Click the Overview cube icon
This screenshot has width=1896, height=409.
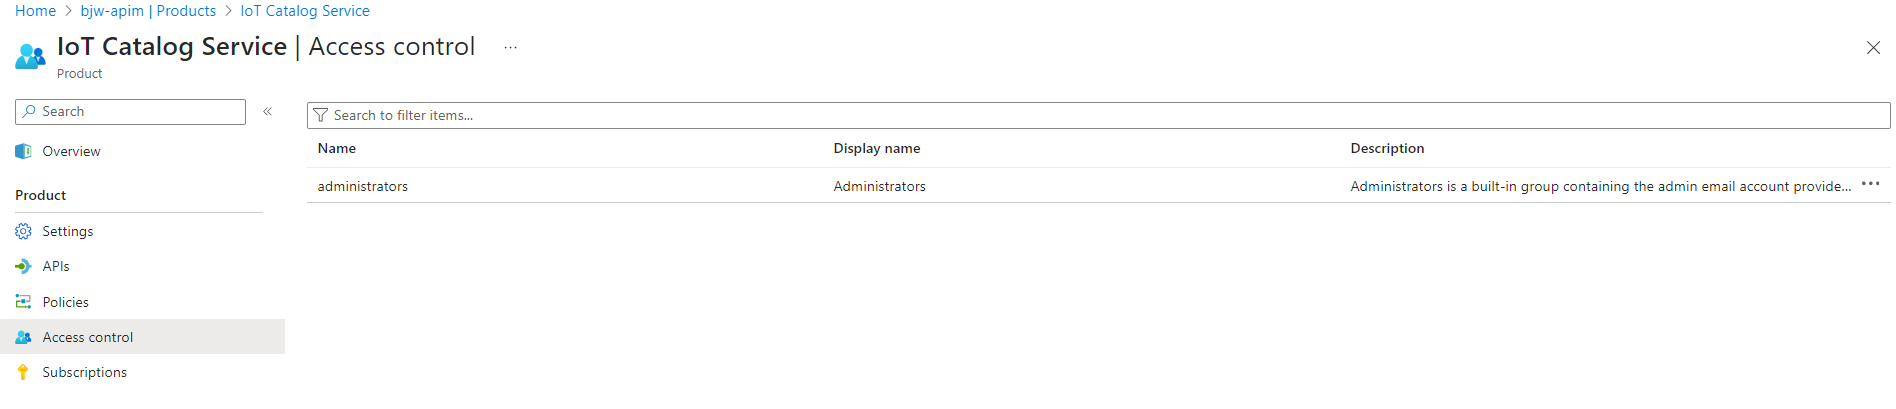[x=23, y=152]
